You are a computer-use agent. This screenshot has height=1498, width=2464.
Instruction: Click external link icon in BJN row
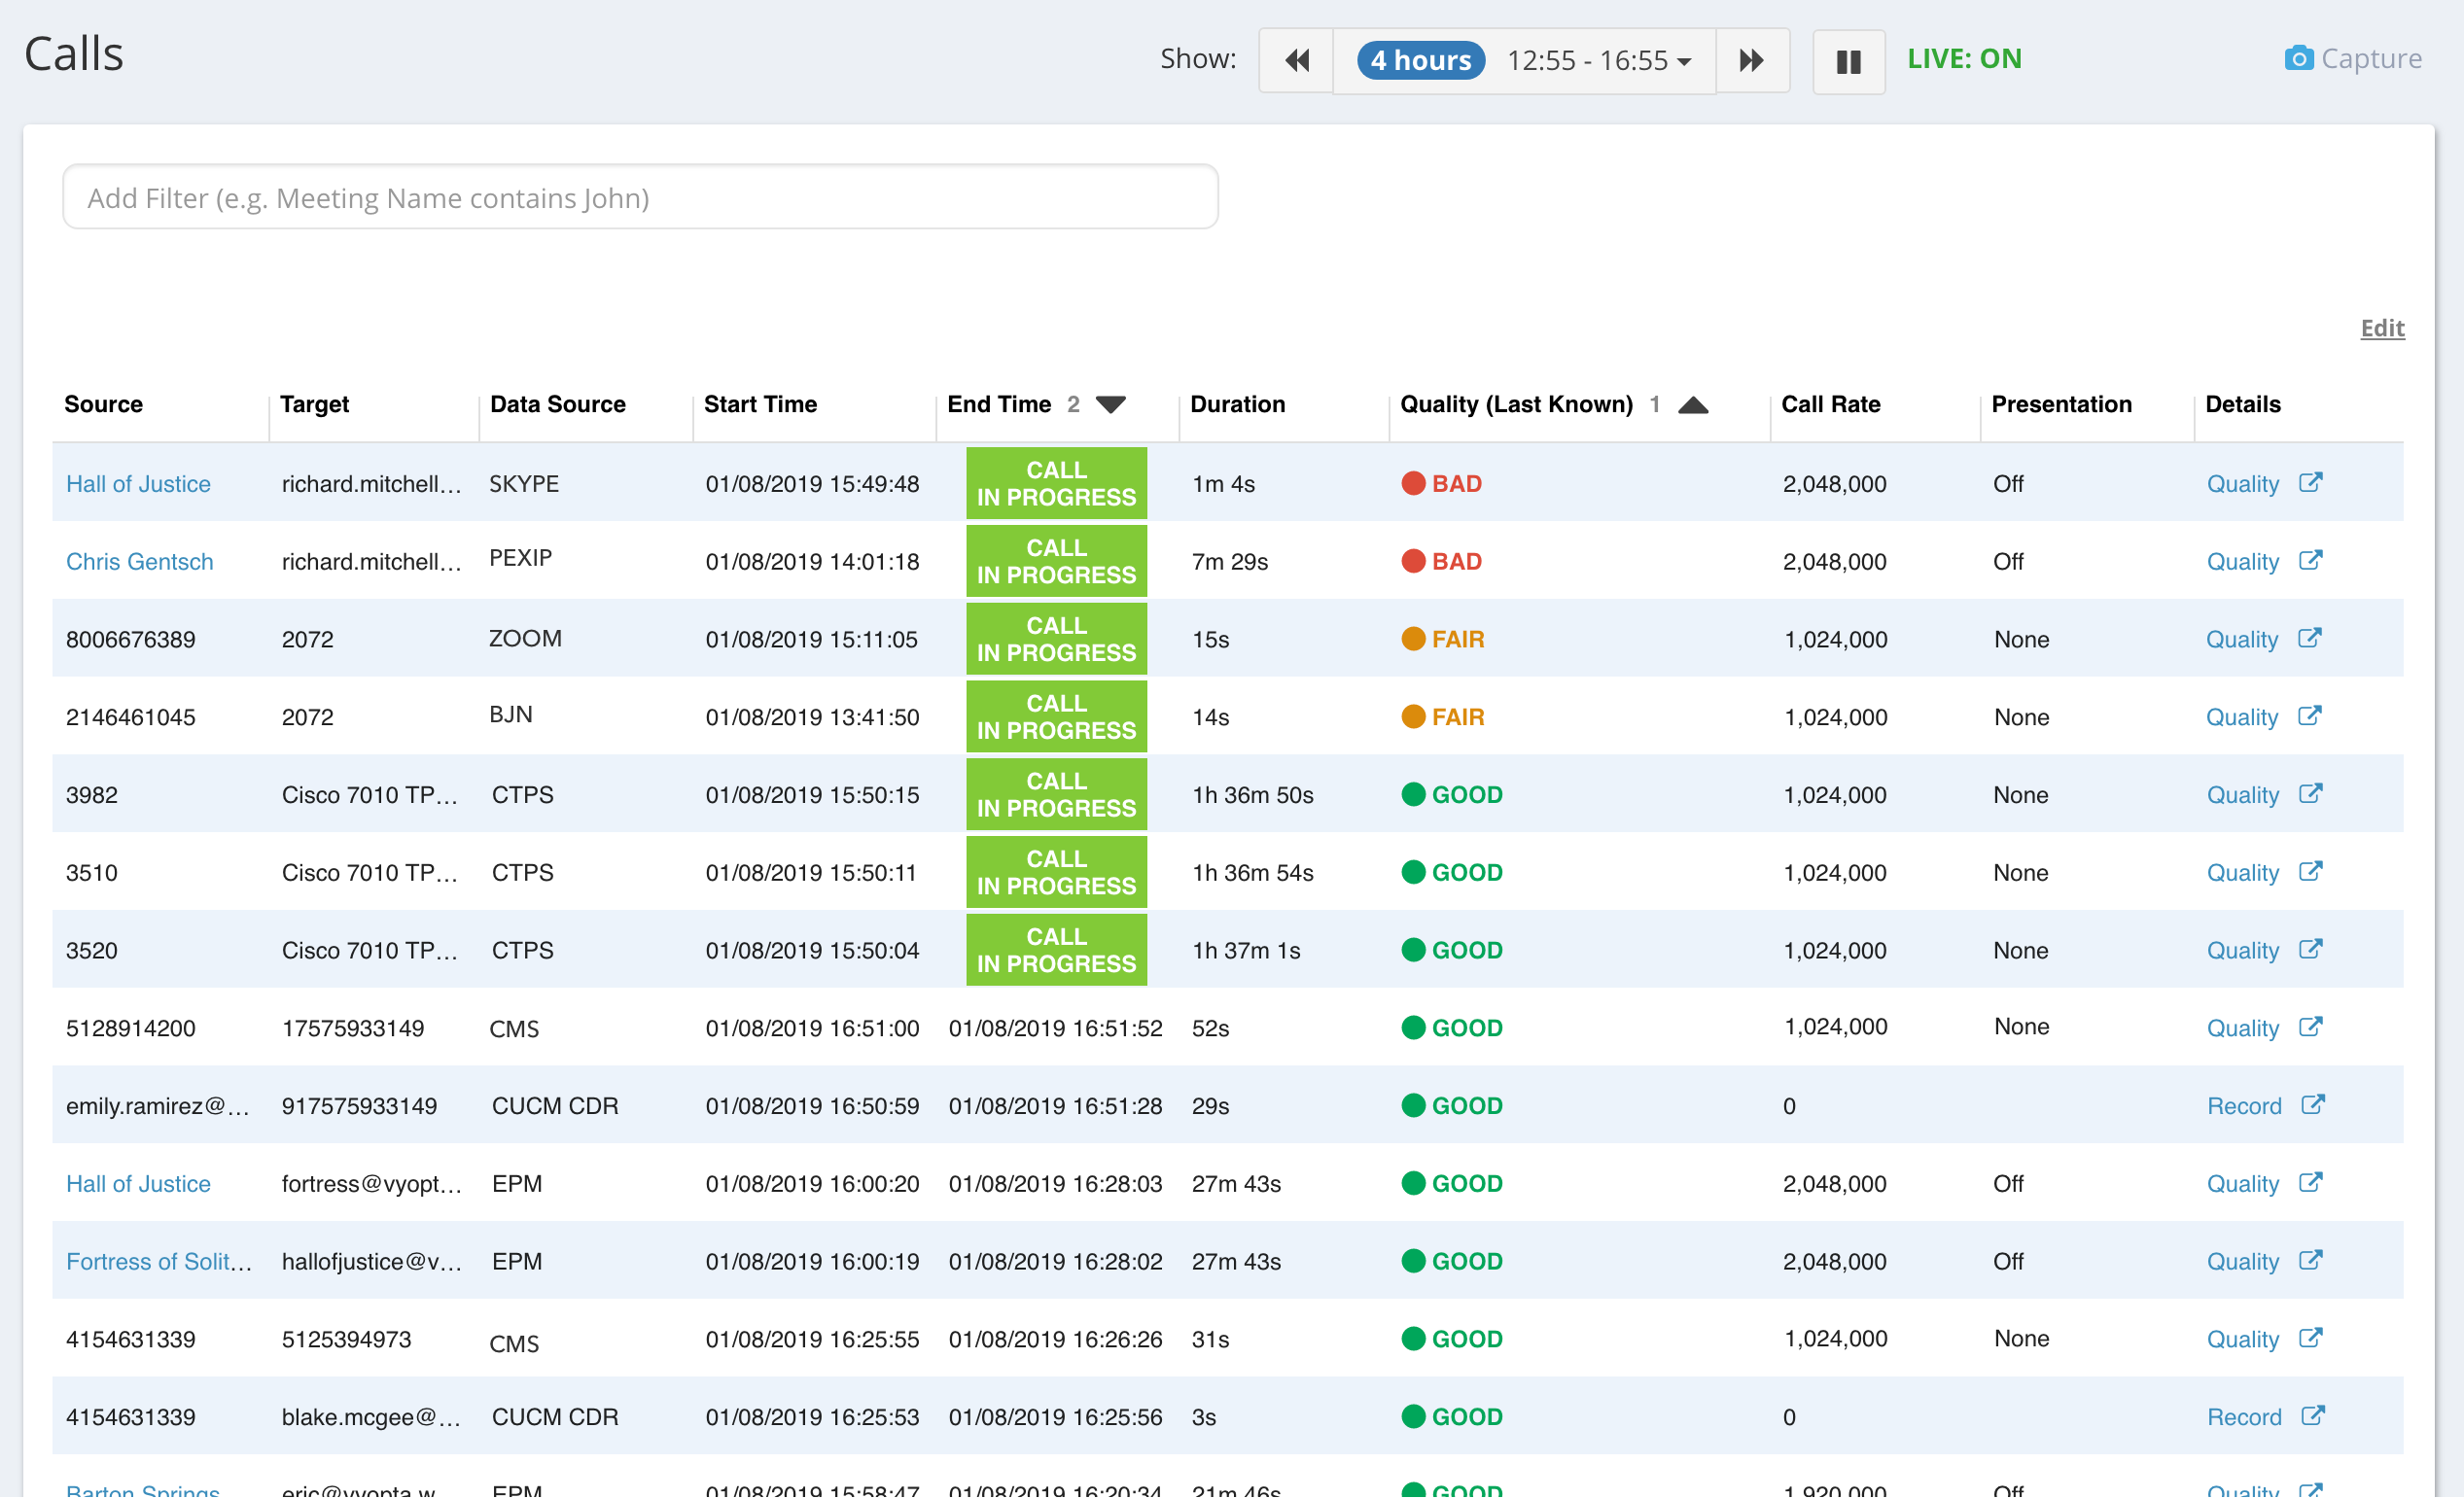click(2309, 716)
